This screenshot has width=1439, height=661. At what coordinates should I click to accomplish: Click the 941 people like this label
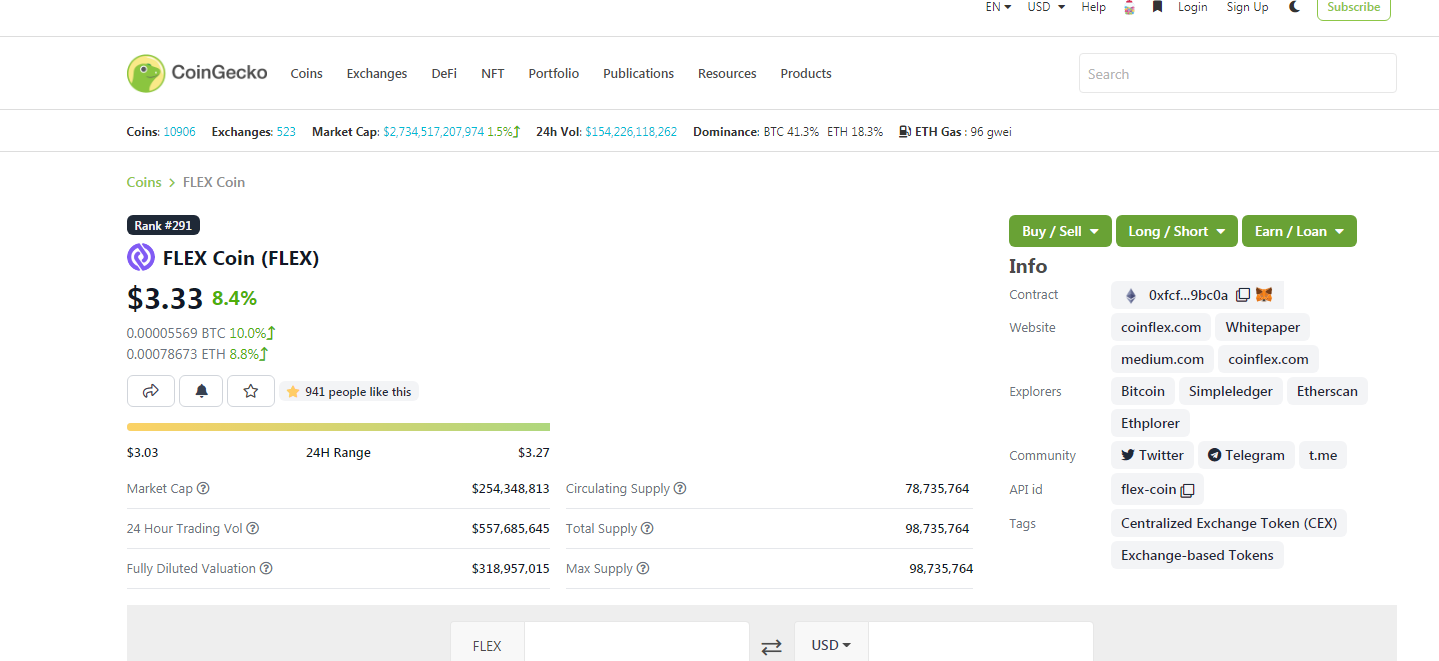point(349,391)
